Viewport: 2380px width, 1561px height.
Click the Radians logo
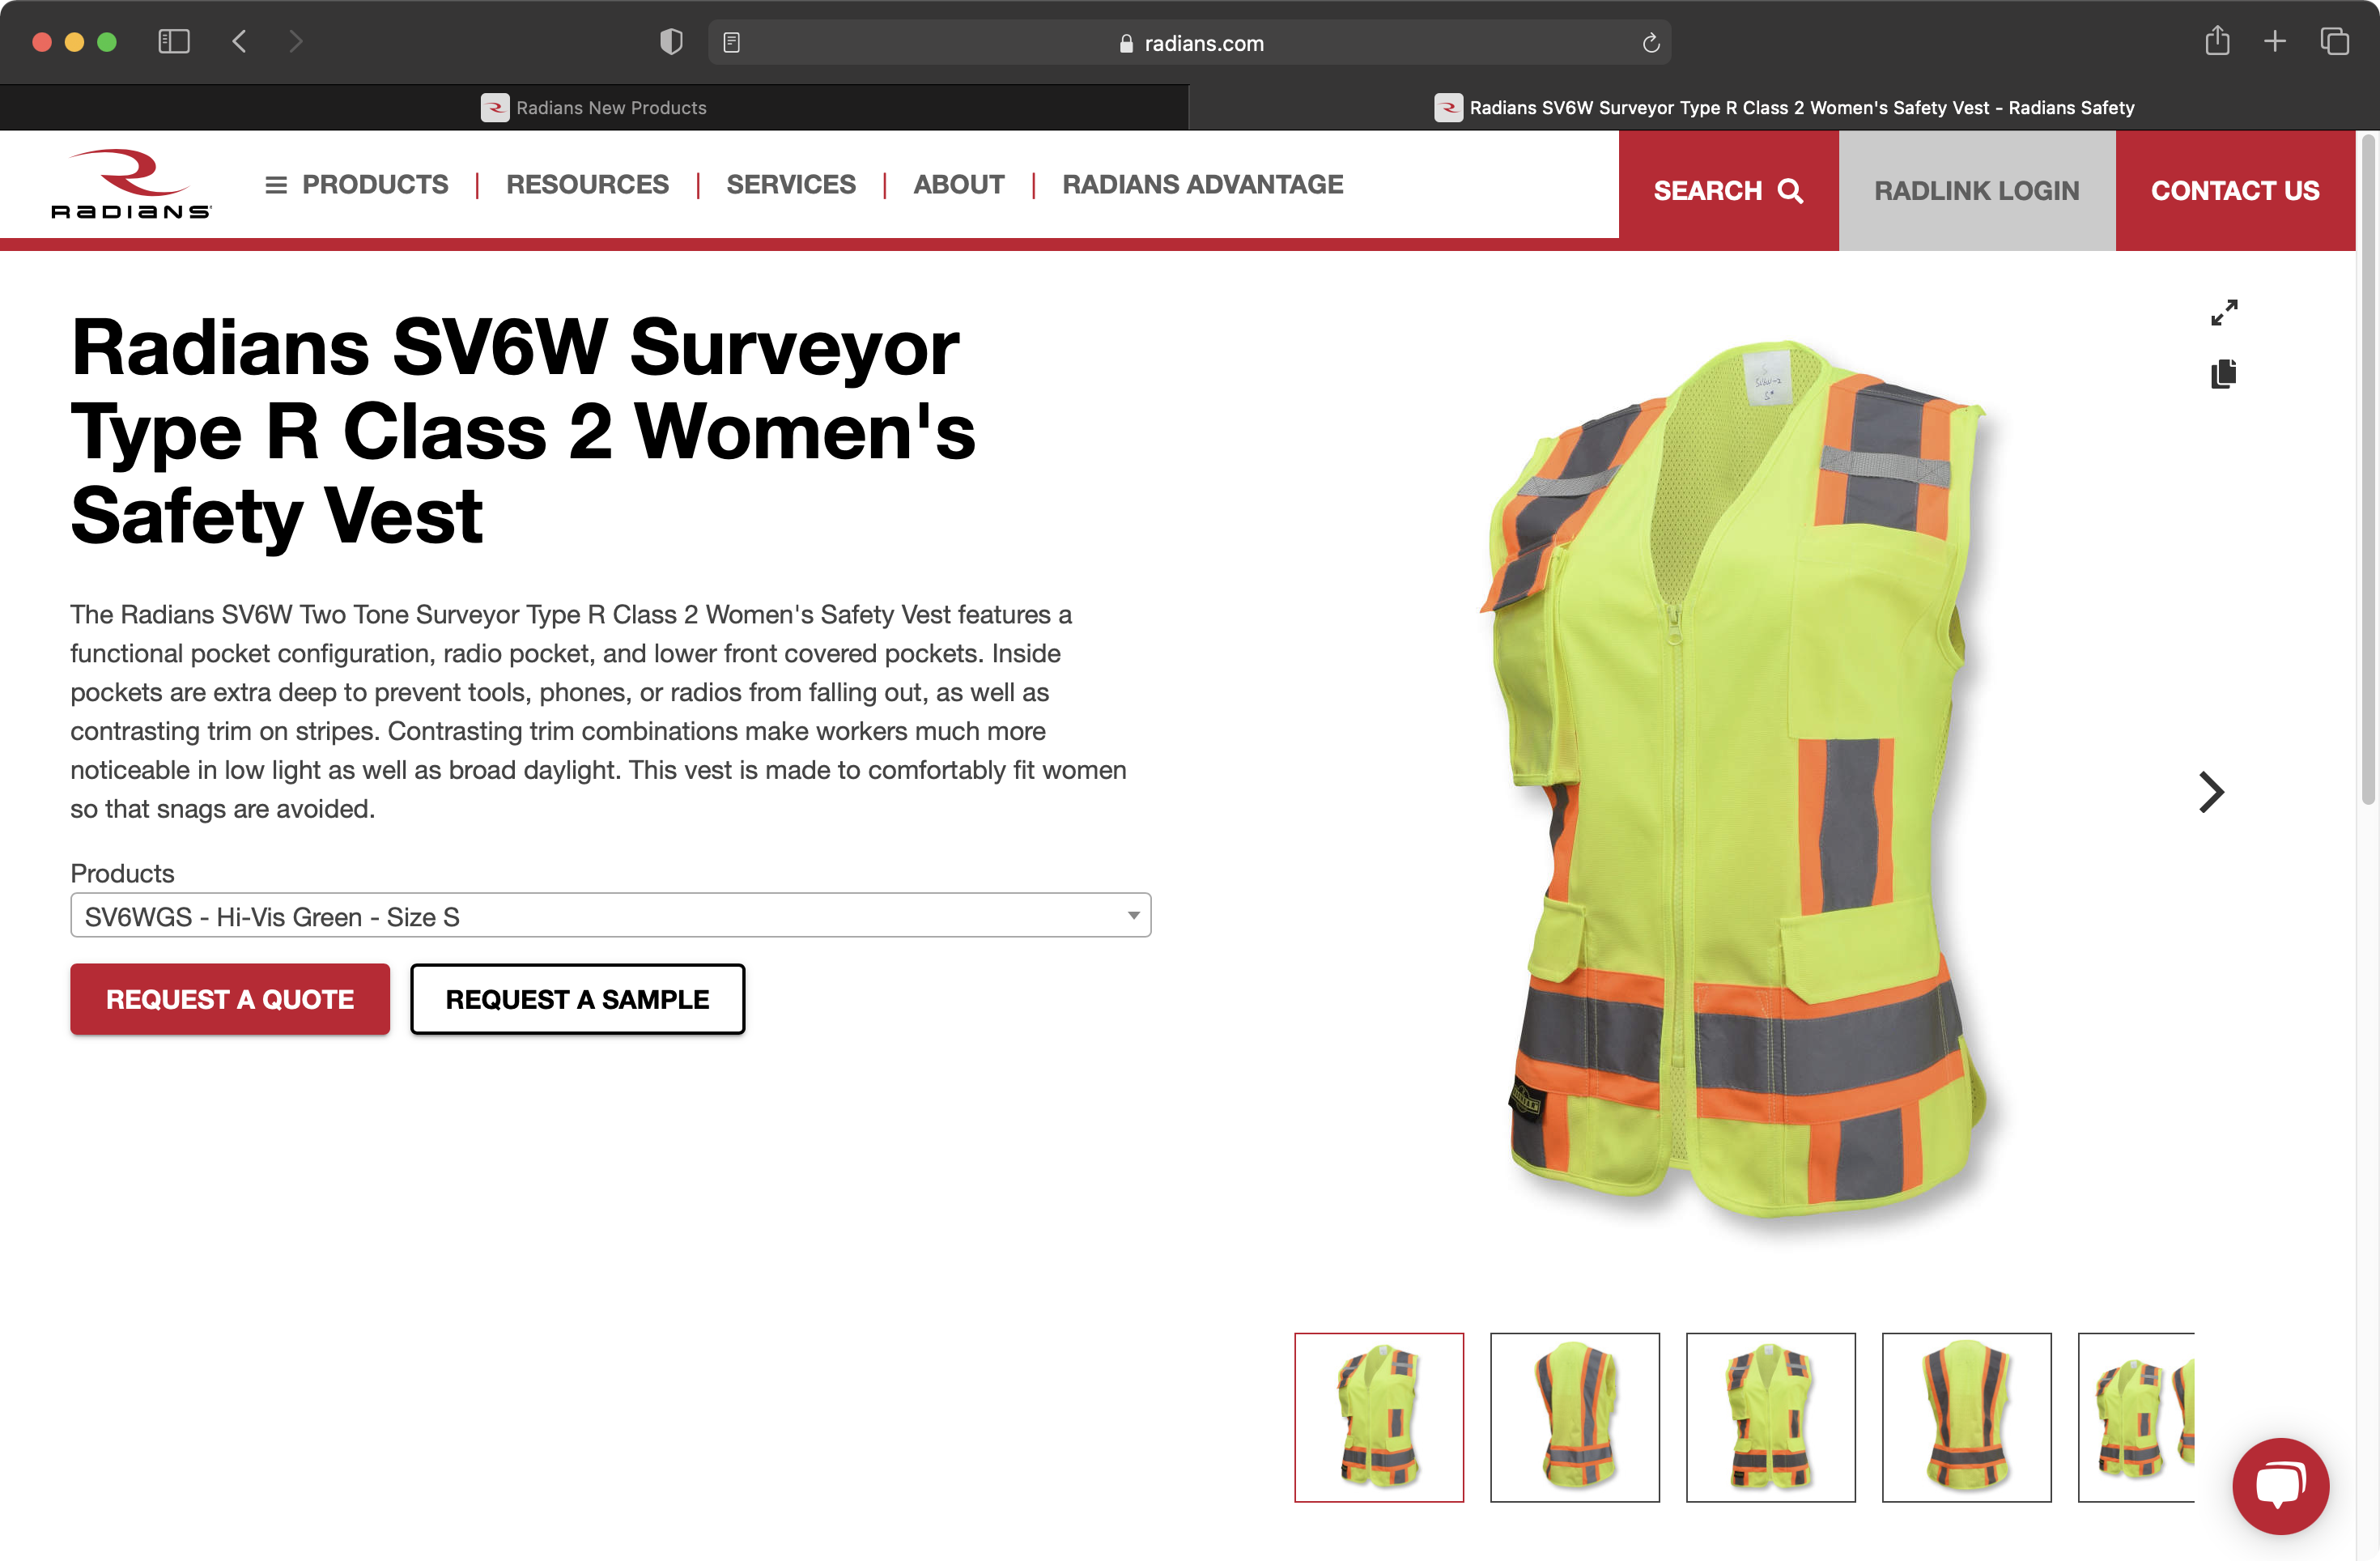pyautogui.click(x=131, y=185)
